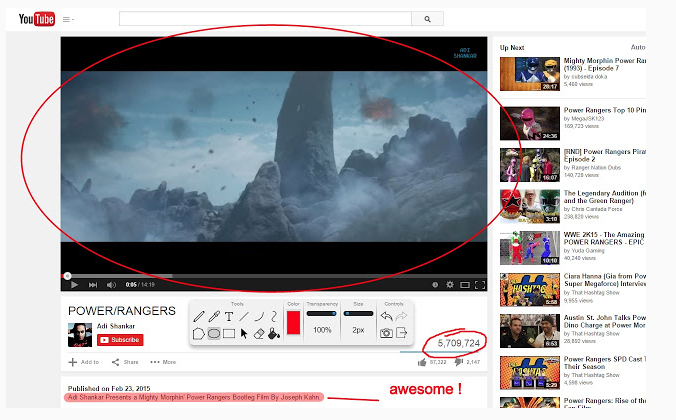Toggle video annotations button
Viewport: 676px width, 420px height.
[435, 285]
